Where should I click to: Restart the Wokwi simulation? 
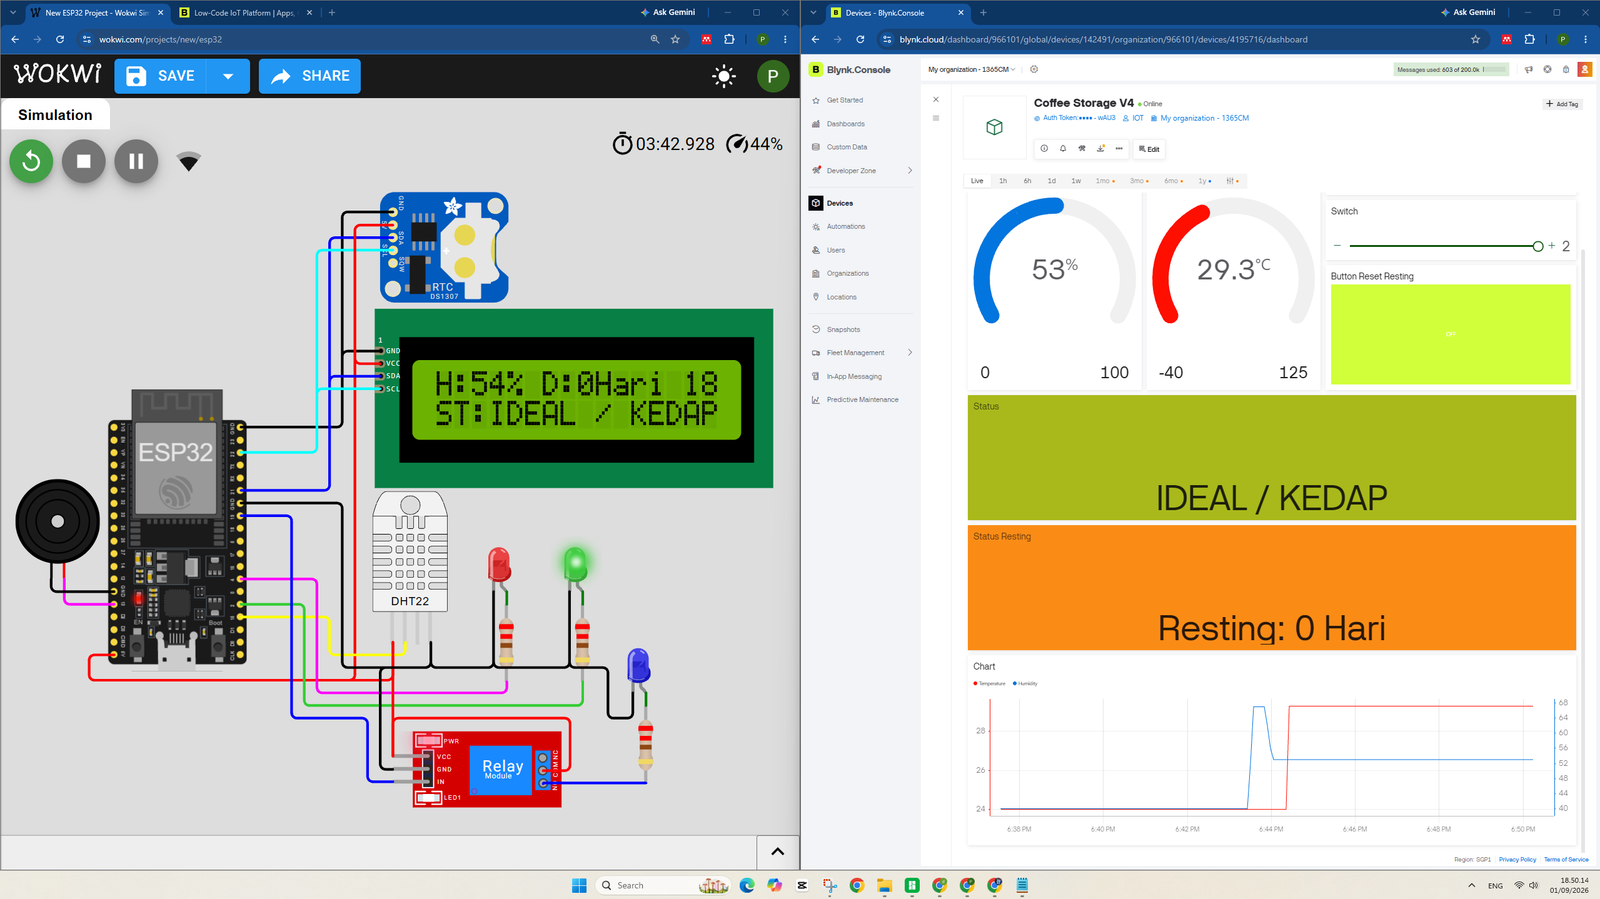click(31, 161)
